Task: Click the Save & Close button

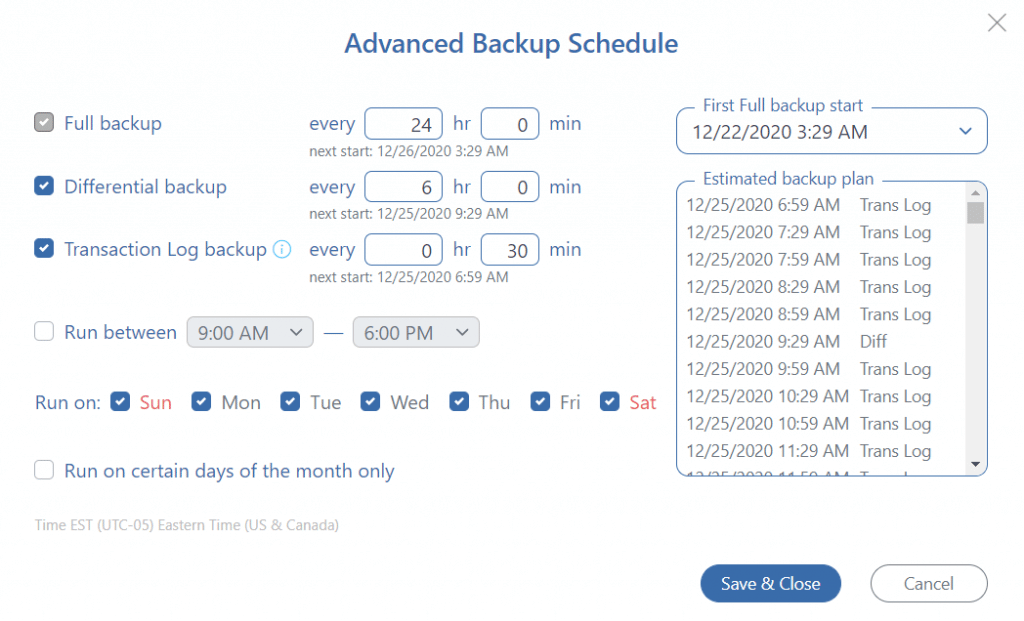Action: (771, 583)
